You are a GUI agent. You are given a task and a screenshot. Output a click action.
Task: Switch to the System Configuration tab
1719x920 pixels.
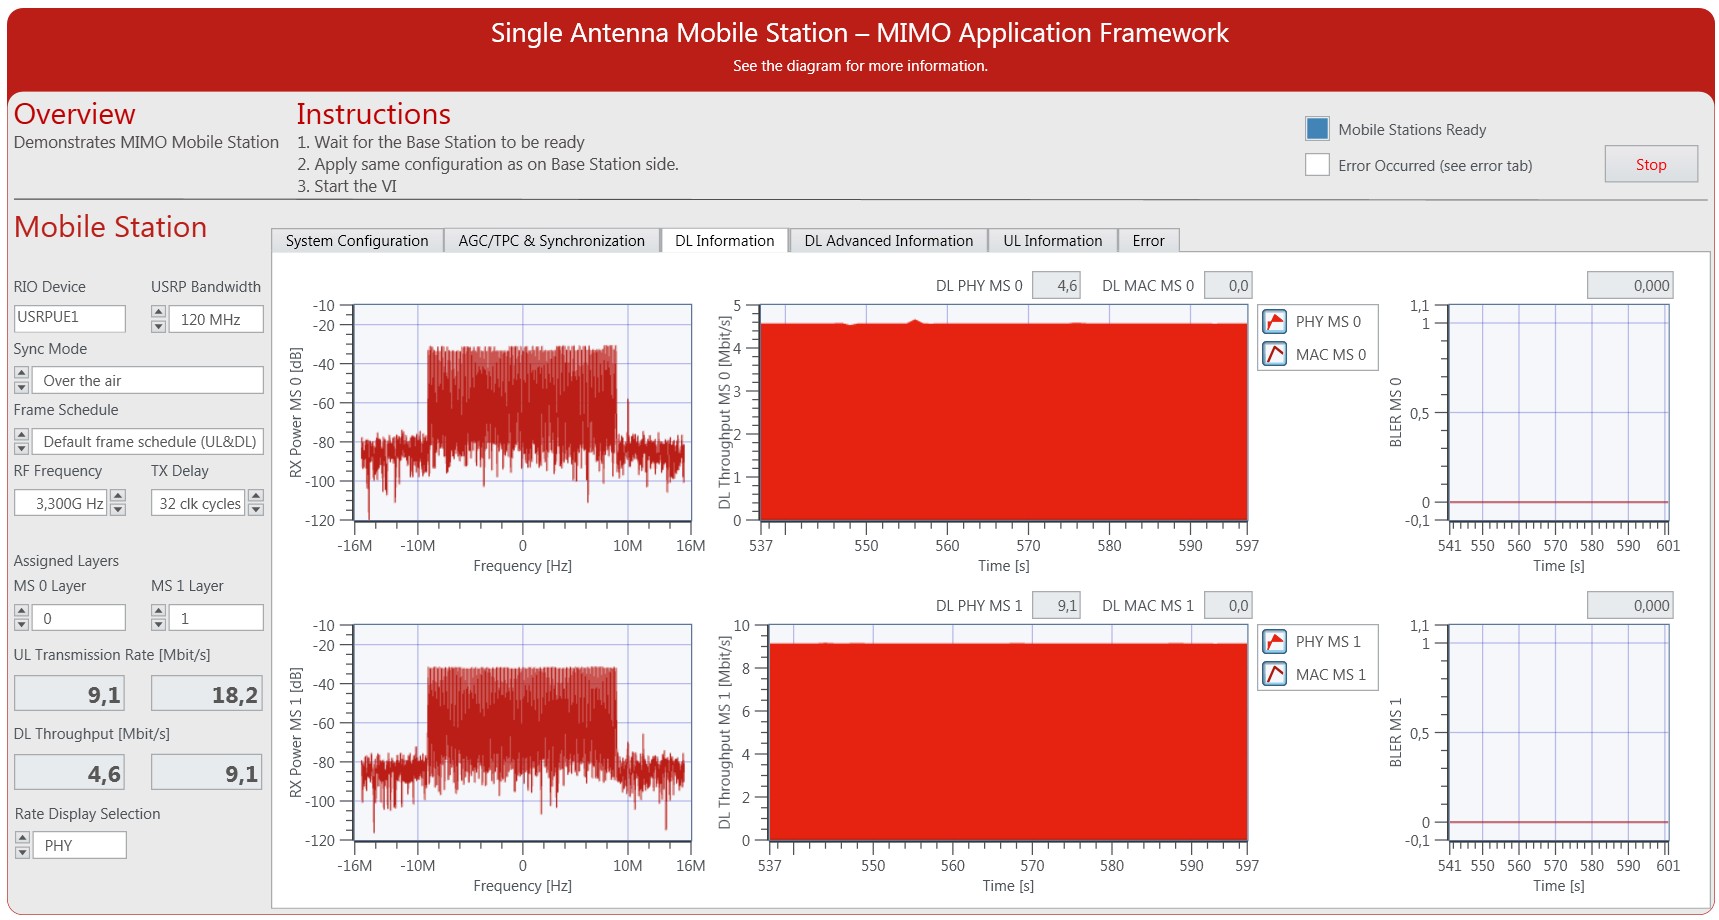tap(356, 240)
